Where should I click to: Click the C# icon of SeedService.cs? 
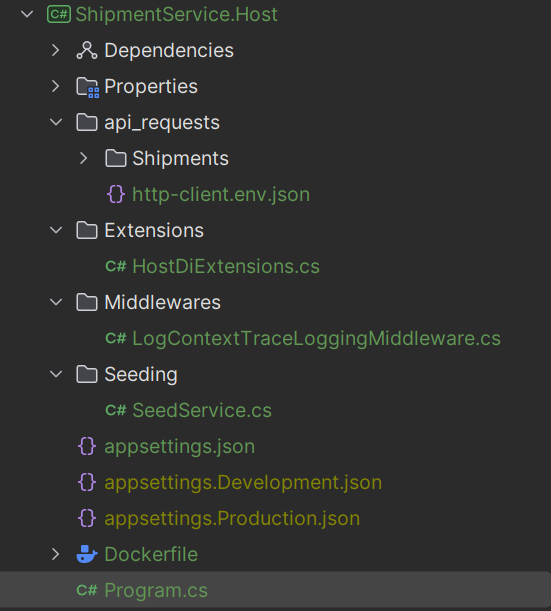tap(116, 410)
